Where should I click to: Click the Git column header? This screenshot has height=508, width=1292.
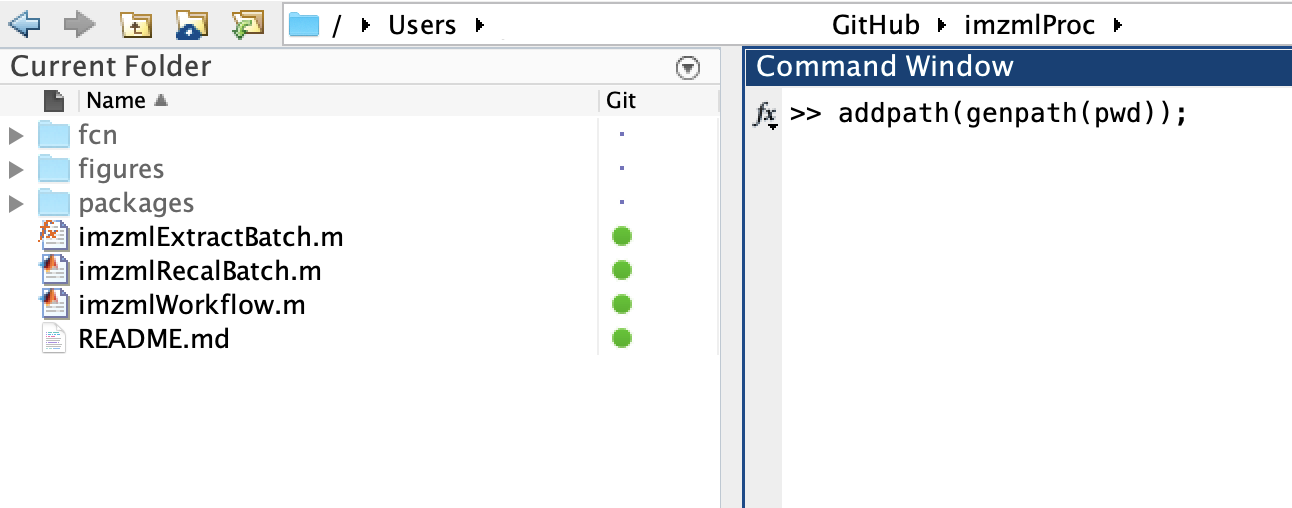621,100
